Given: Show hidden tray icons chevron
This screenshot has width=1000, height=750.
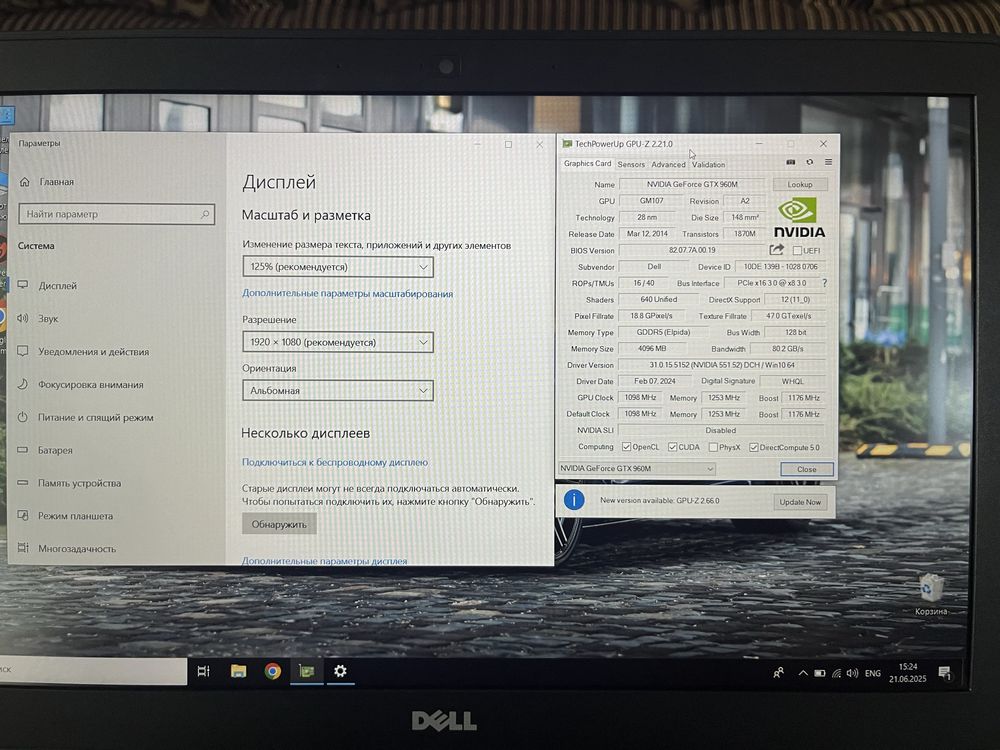Looking at the screenshot, I should [x=803, y=673].
